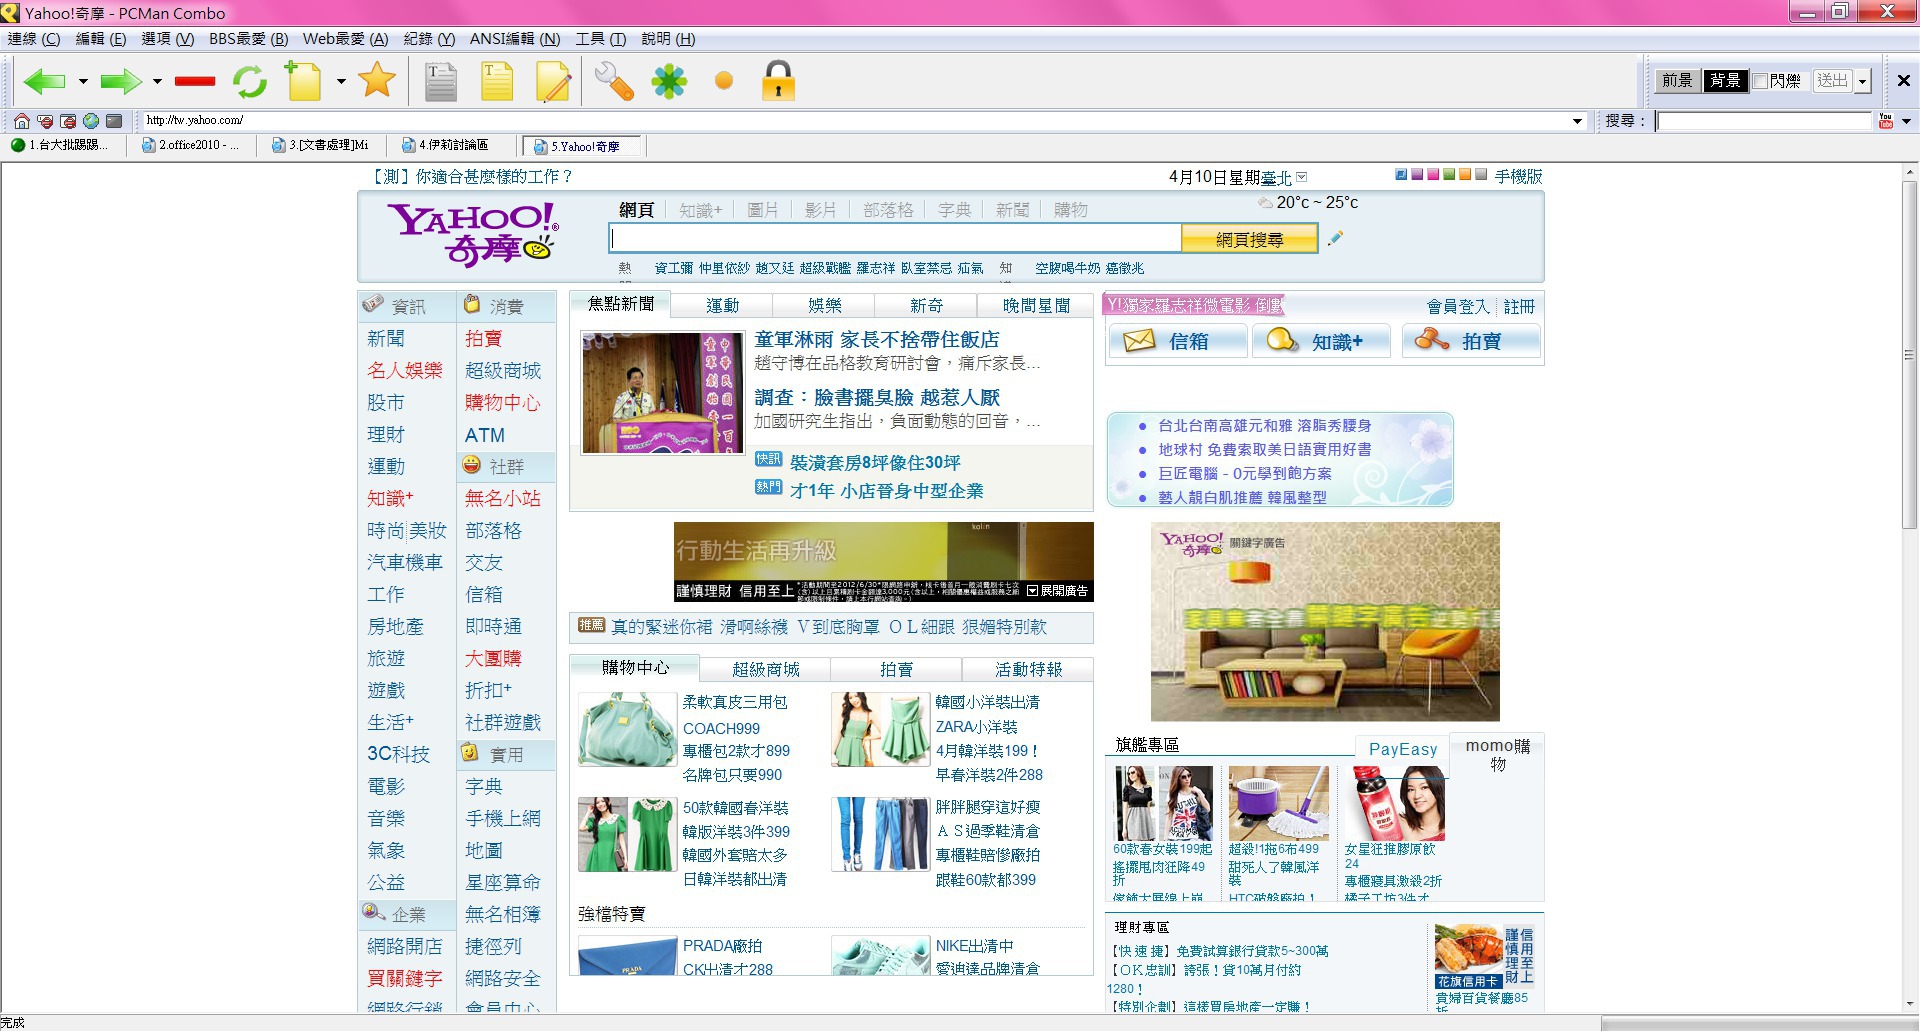The height and width of the screenshot is (1032, 1920).
Task: Choose the orange page theme swatch
Action: coord(1465,175)
